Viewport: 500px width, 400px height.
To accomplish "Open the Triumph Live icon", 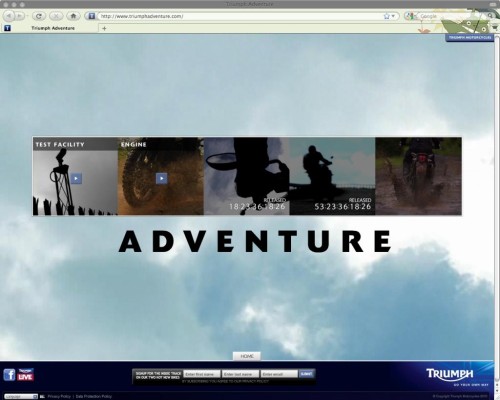I will tap(25, 375).
